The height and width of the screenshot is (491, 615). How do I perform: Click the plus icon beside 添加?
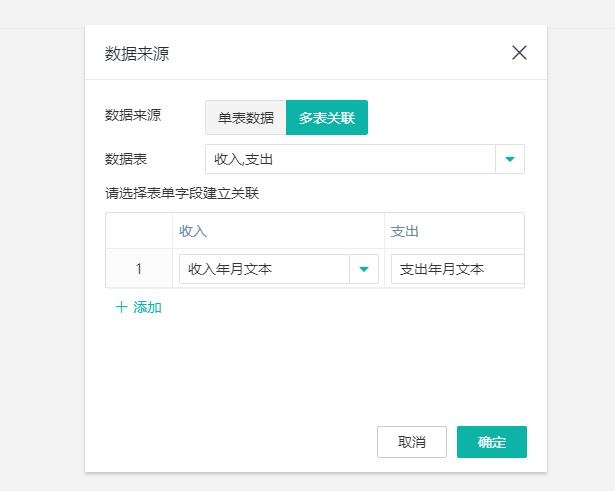tap(121, 307)
